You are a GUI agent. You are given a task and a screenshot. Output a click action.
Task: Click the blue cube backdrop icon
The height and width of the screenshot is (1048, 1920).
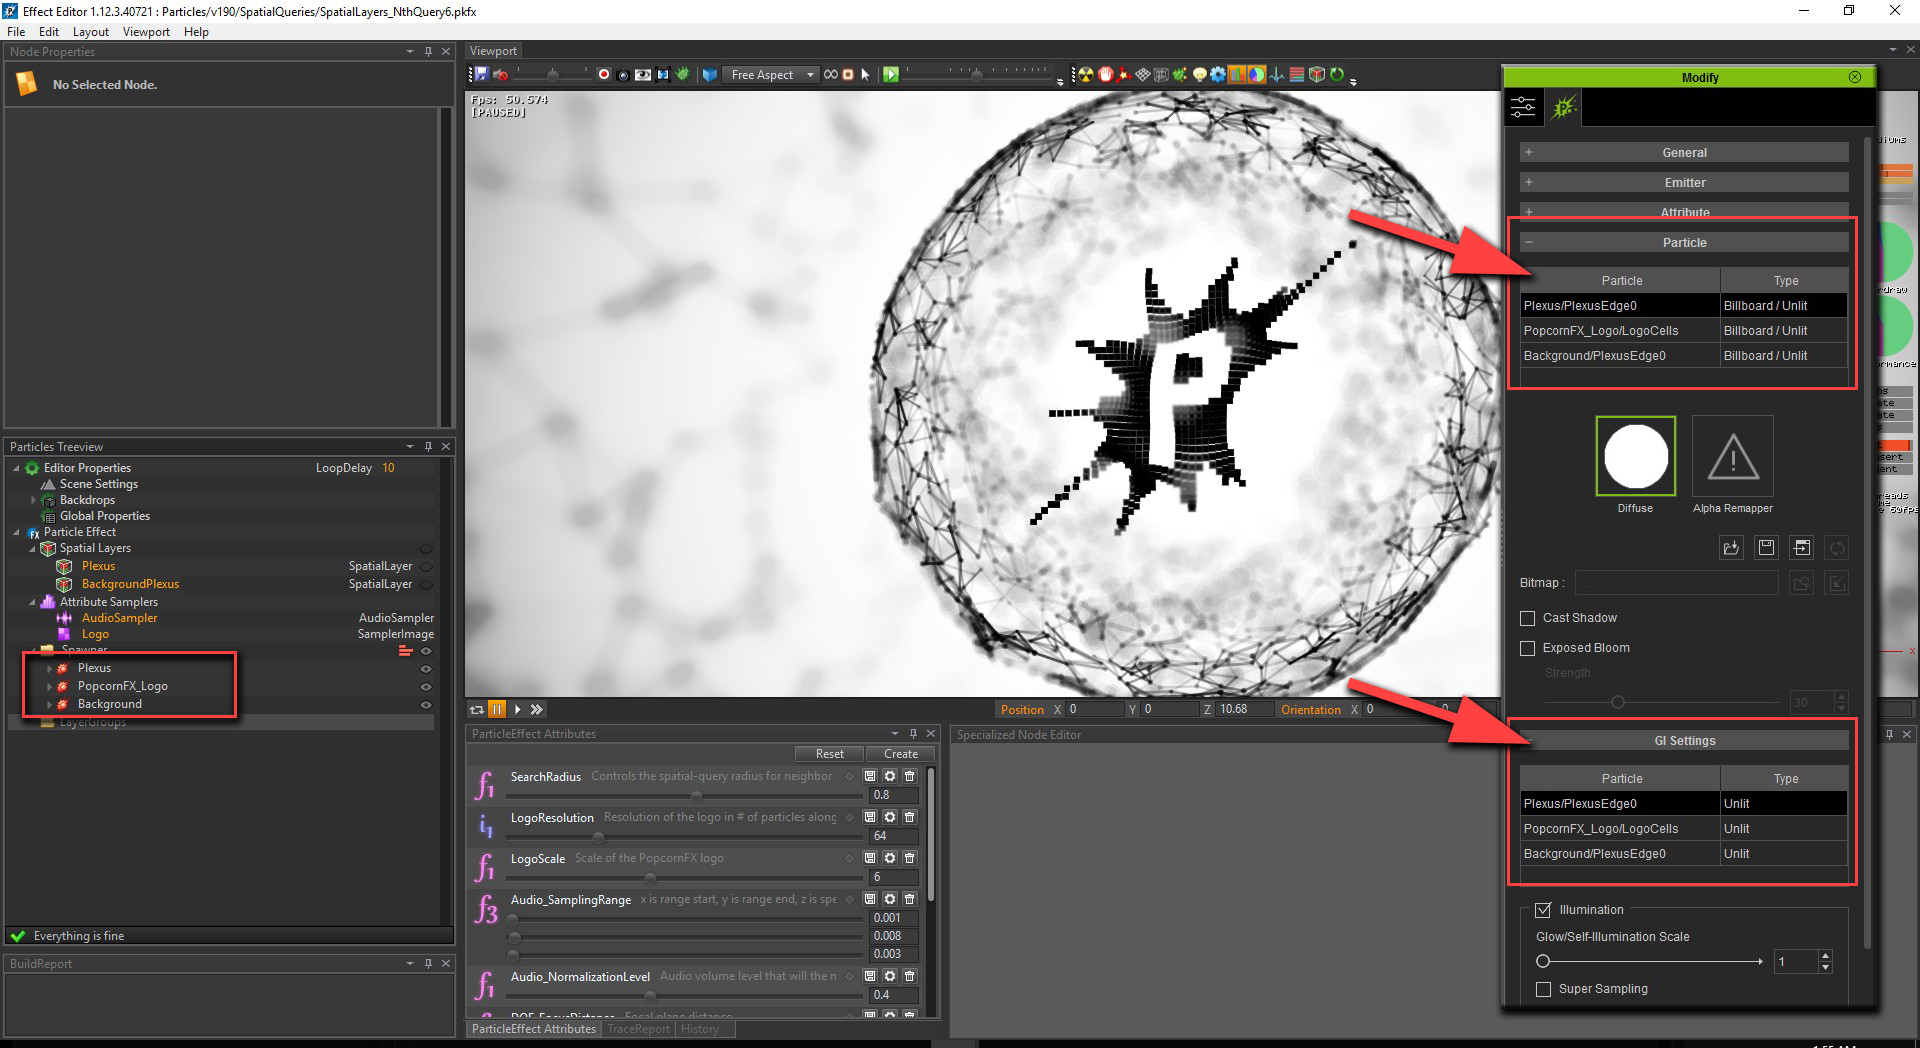[x=710, y=74]
